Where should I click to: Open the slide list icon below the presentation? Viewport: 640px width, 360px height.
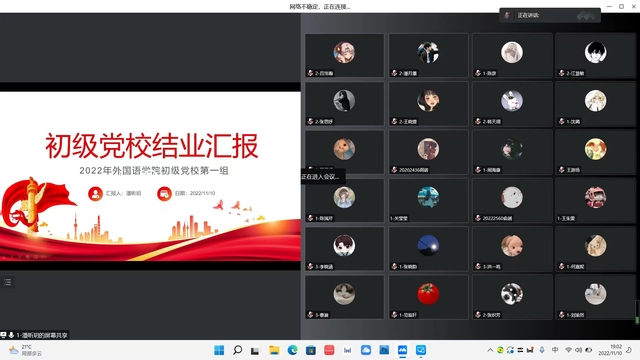7,282
